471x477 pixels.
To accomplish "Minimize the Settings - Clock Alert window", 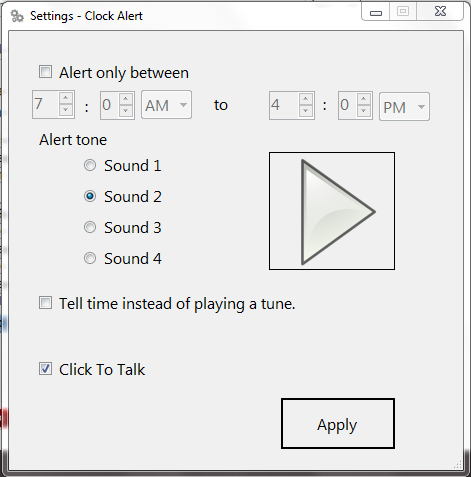I will click(376, 13).
